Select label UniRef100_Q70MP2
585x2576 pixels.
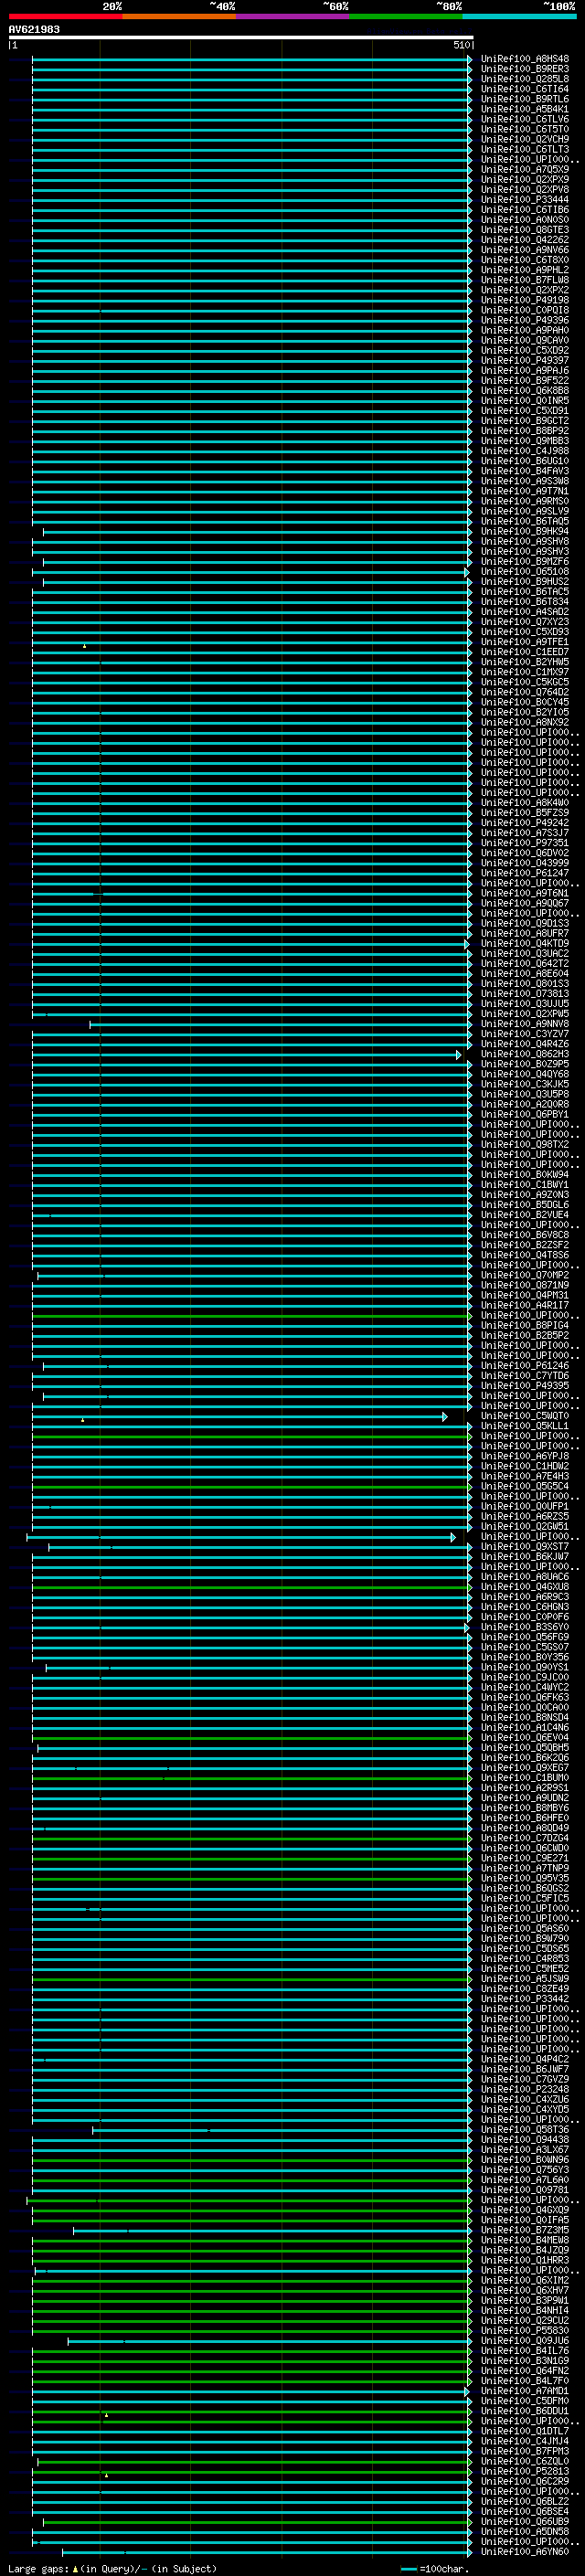[x=525, y=1275]
